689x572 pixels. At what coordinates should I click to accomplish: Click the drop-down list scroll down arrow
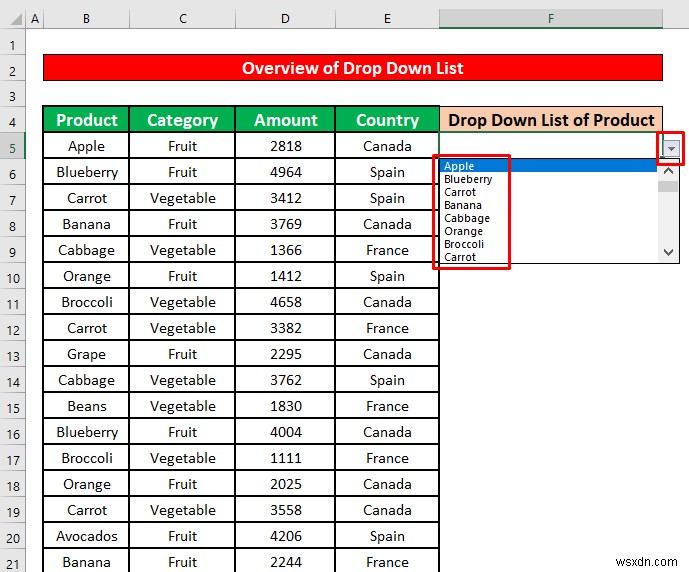[x=668, y=252]
